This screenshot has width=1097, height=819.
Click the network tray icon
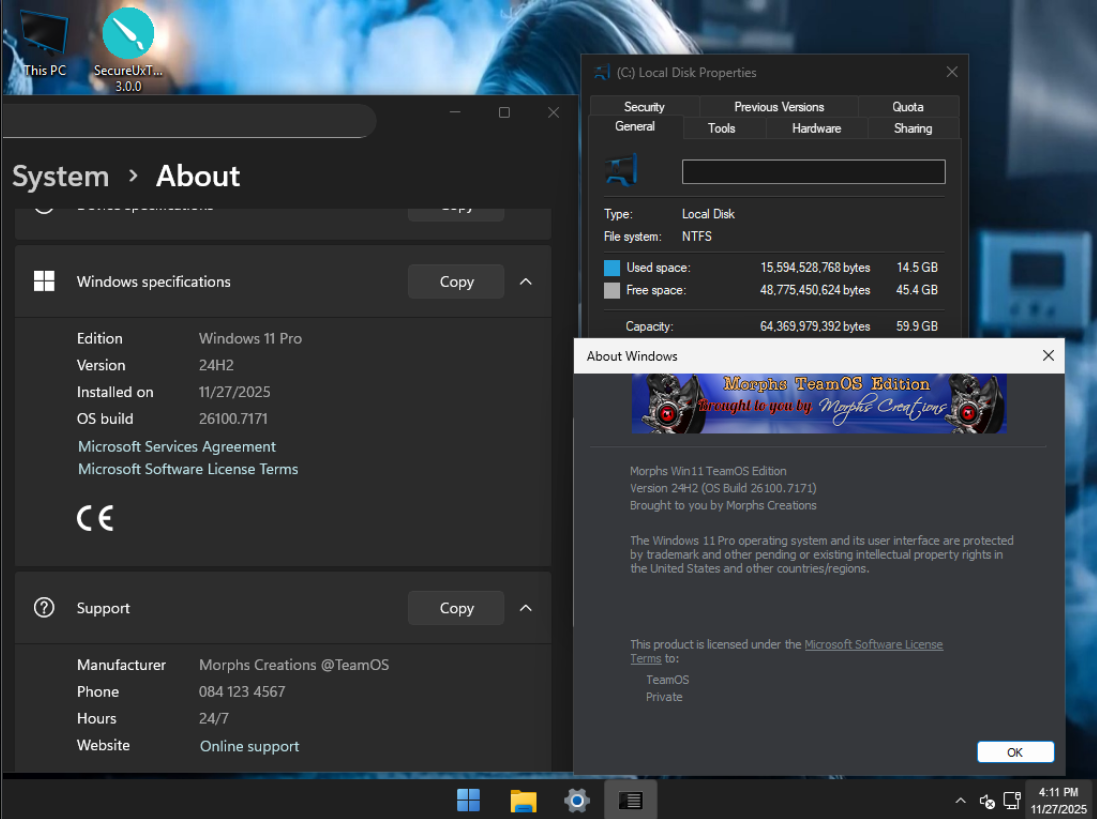coord(1011,801)
